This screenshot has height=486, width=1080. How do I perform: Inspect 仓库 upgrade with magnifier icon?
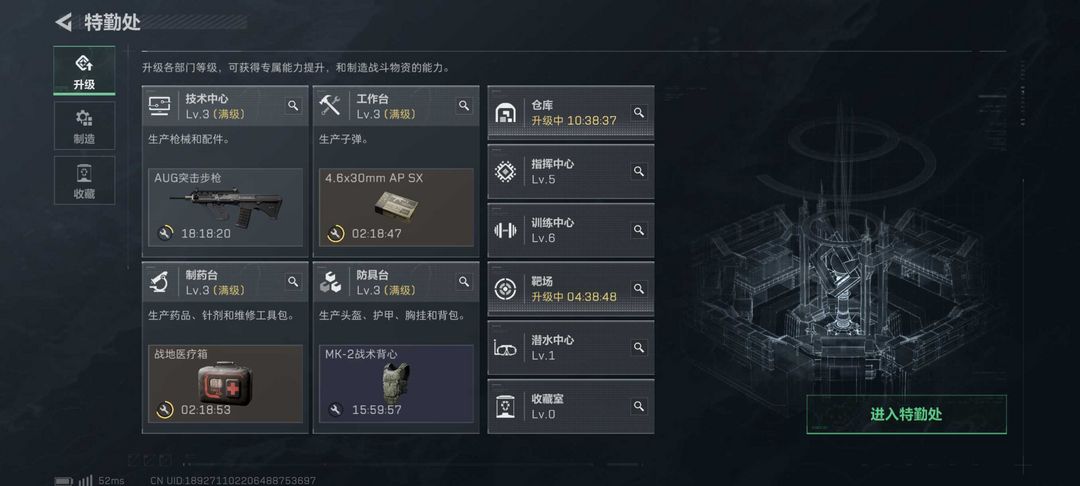tap(639, 112)
